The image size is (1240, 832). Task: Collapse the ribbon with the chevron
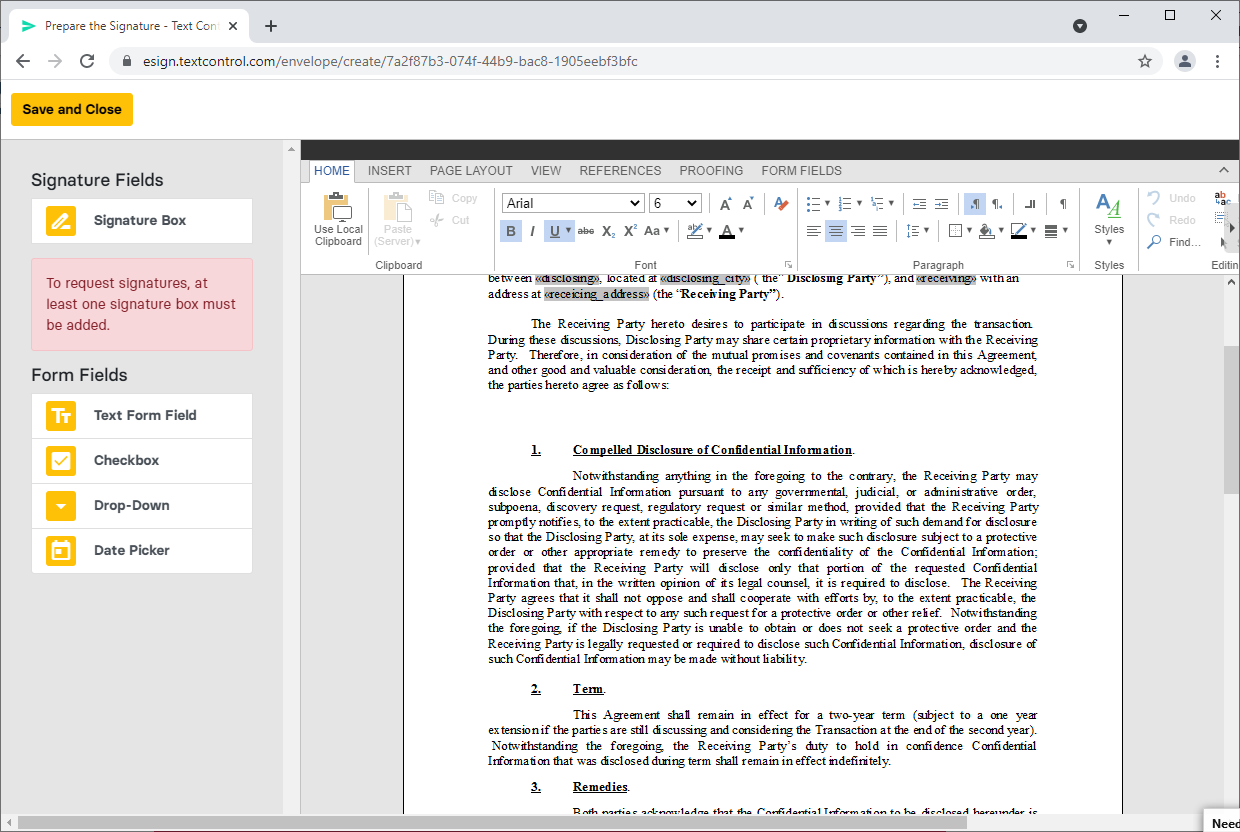(1224, 171)
